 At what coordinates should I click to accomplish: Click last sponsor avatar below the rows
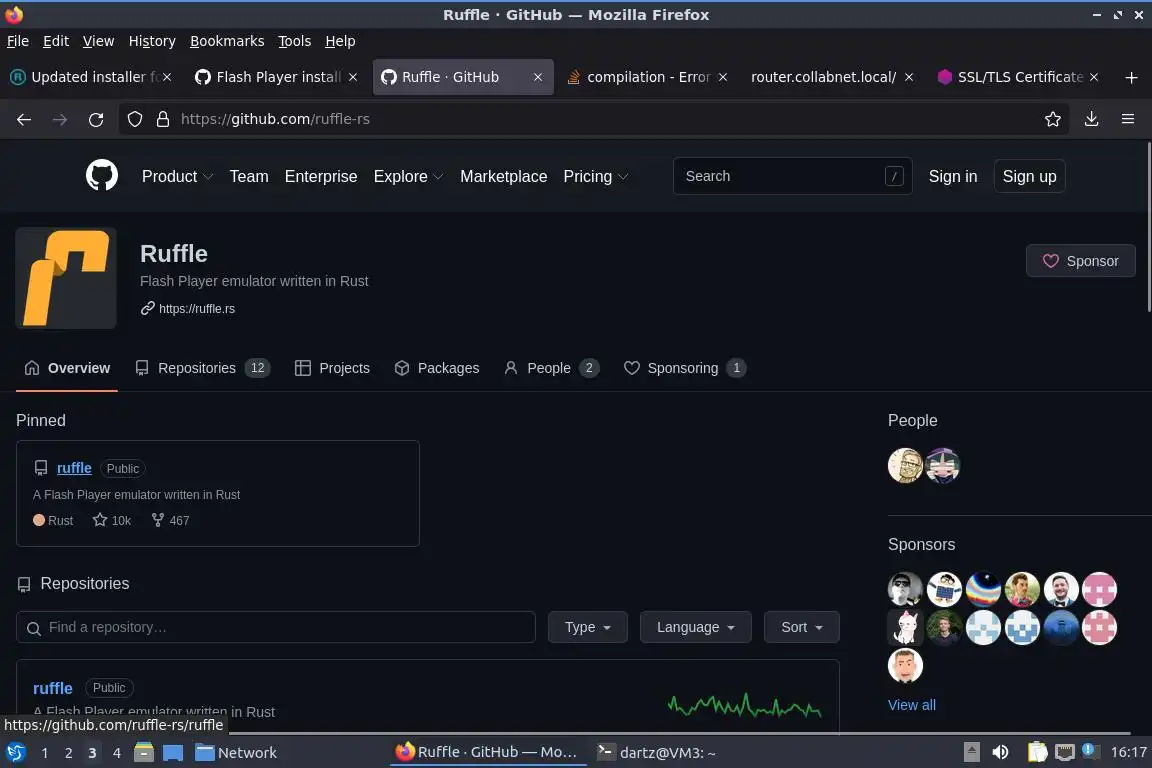[905, 666]
